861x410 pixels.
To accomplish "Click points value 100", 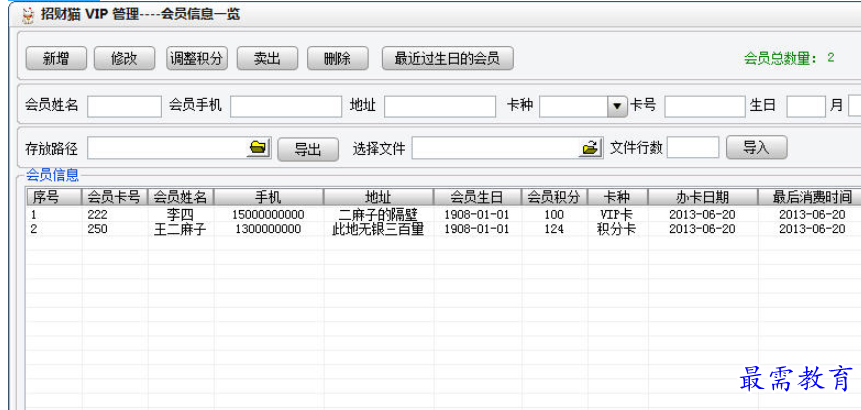I will [554, 215].
